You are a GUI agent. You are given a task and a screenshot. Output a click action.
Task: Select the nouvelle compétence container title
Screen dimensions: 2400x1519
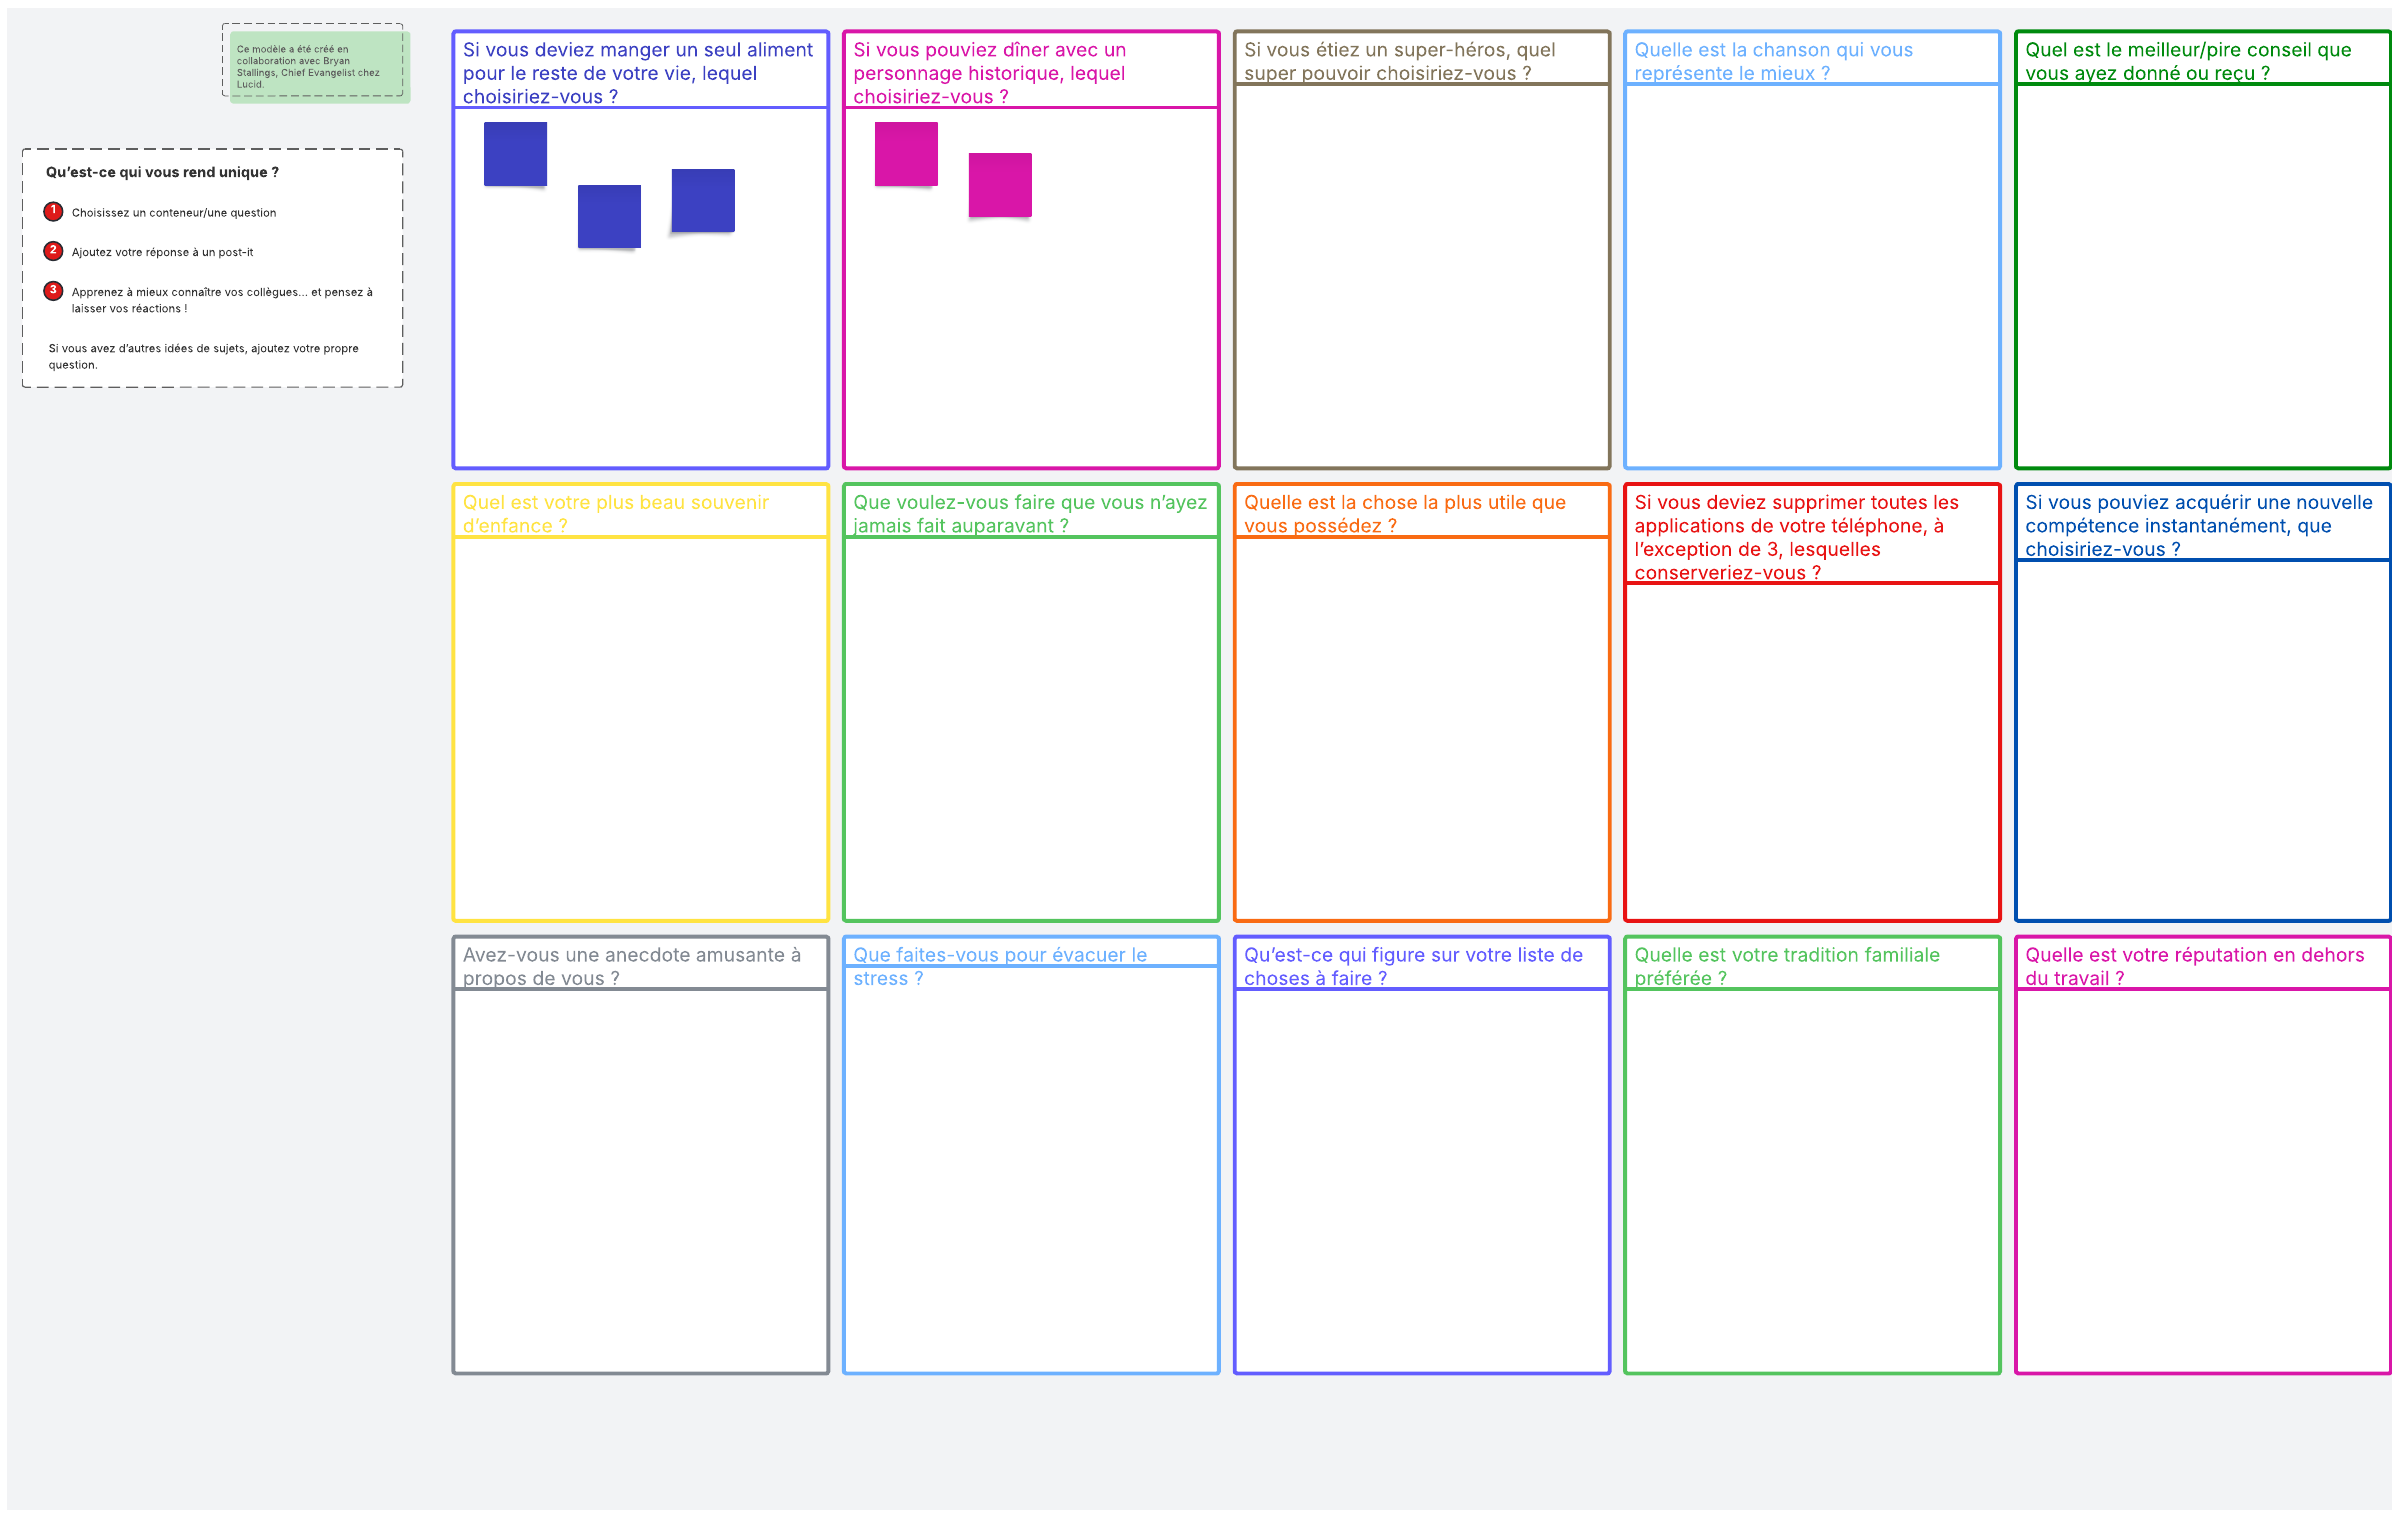tap(2197, 525)
